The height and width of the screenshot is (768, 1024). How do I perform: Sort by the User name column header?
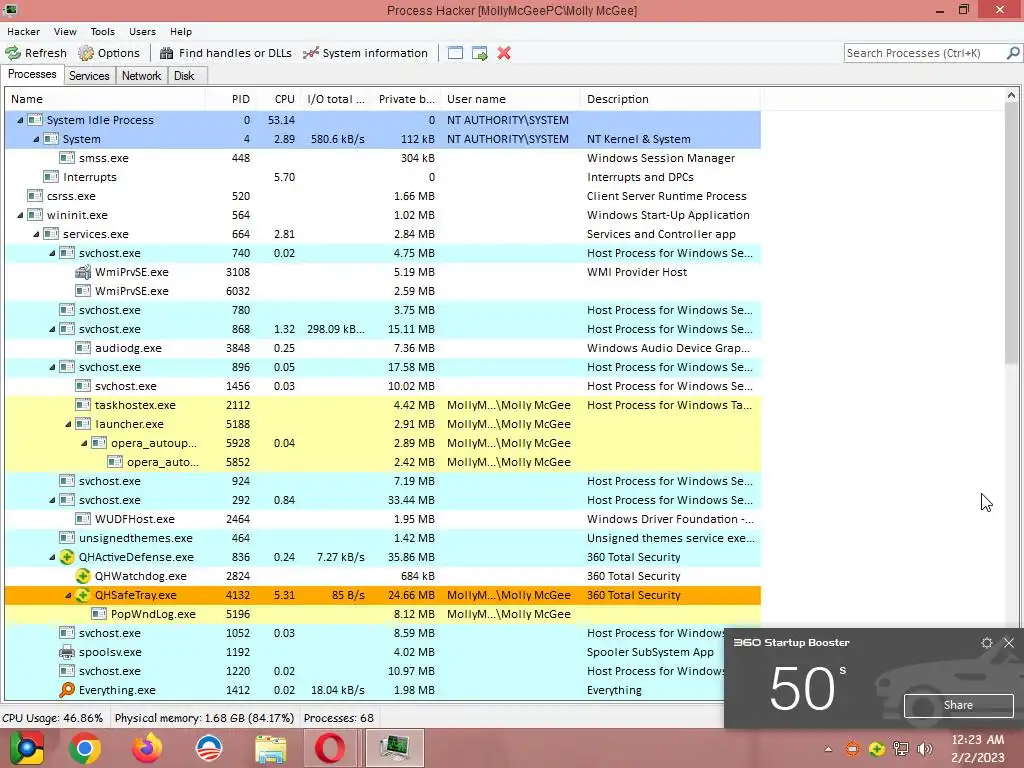tap(511, 99)
